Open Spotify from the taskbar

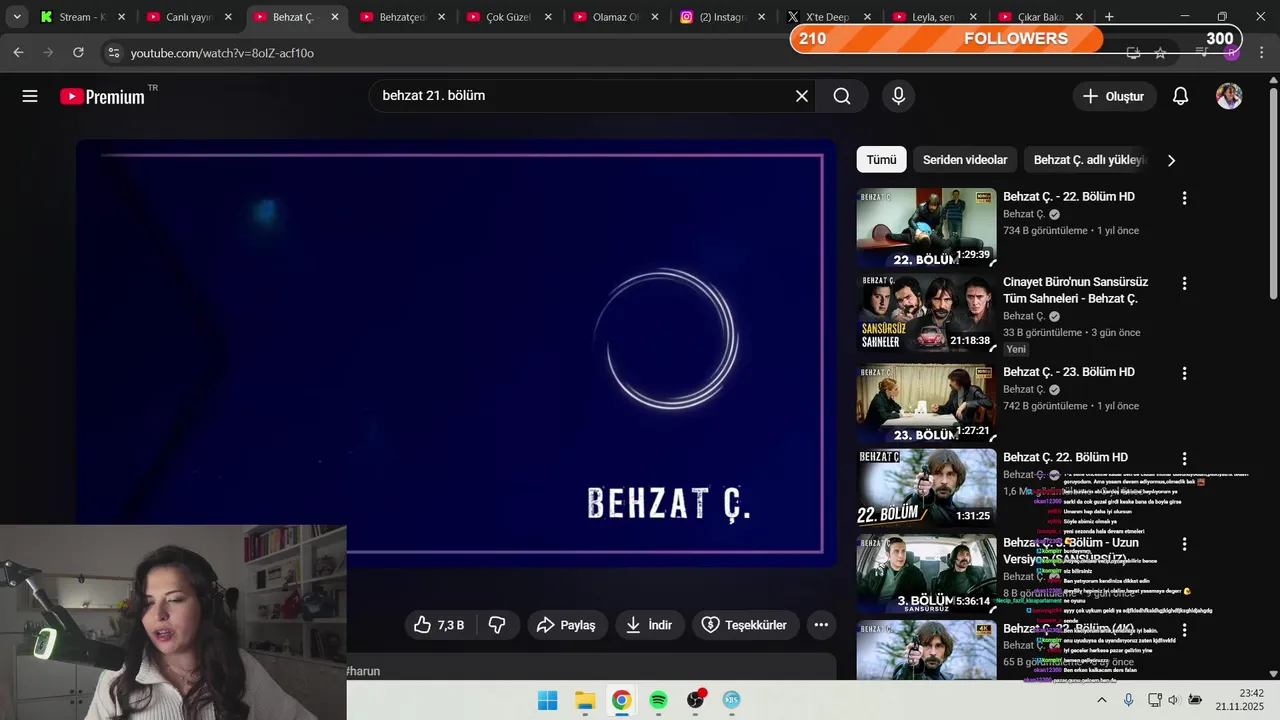tap(658, 700)
